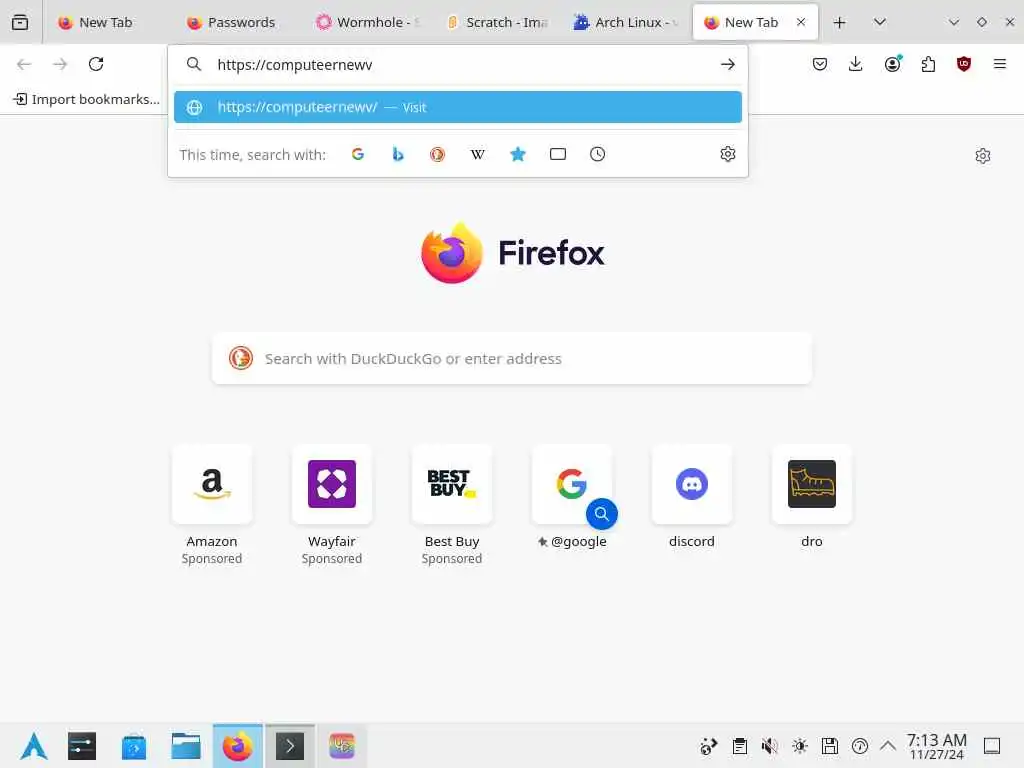Search this time with DuckDuckGo

coord(438,154)
